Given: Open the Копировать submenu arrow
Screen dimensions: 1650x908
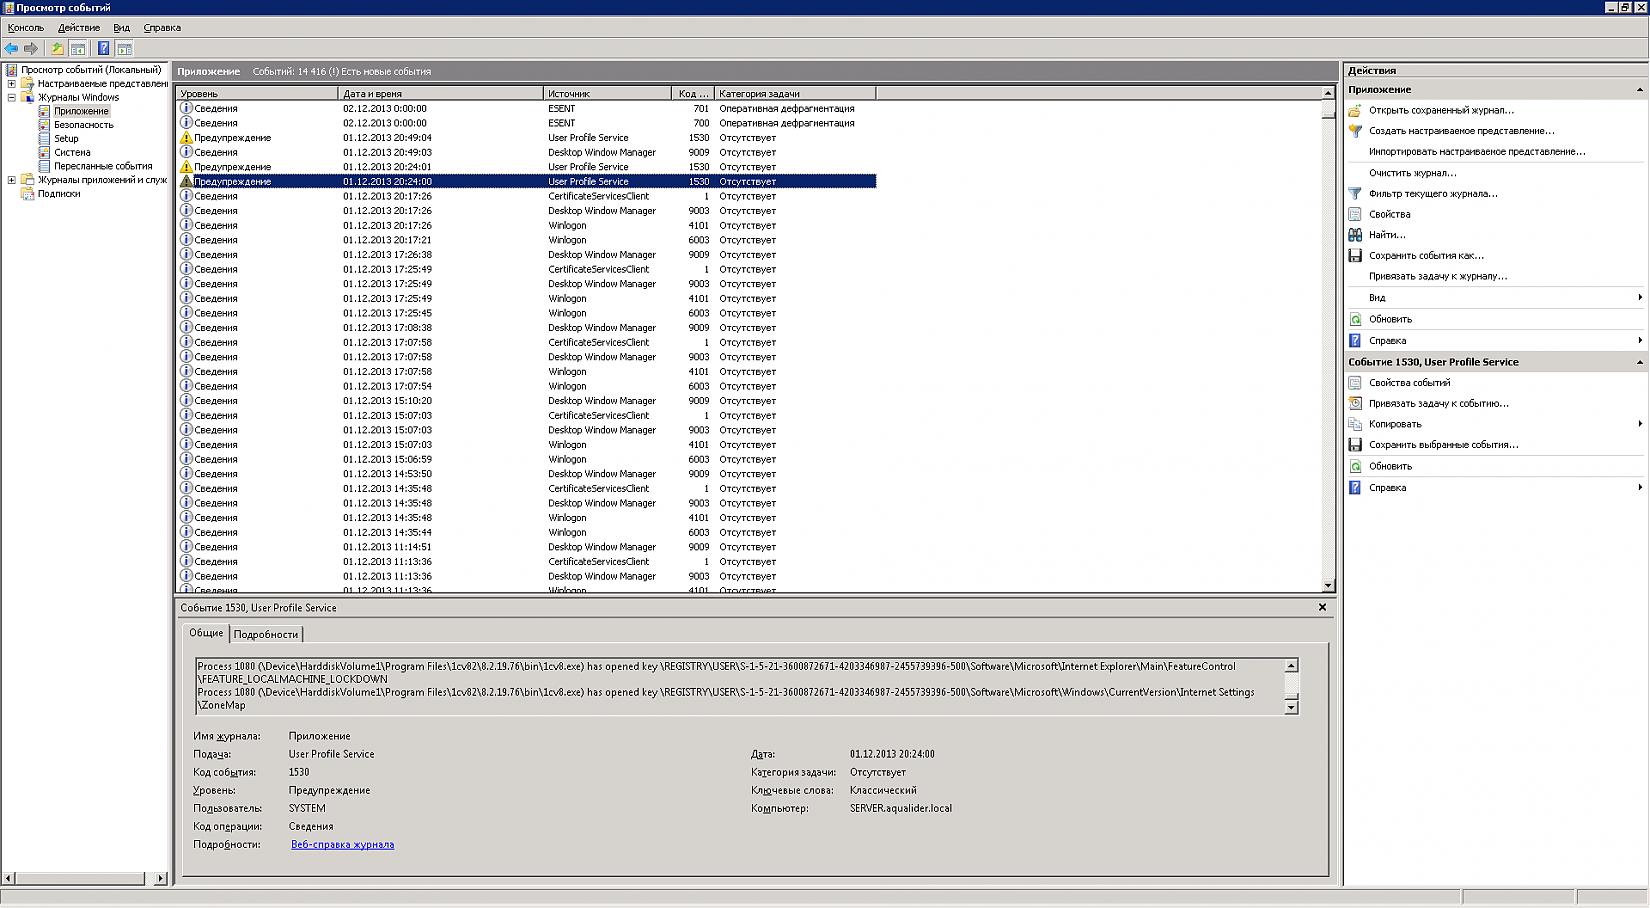Looking at the screenshot, I should [x=1640, y=424].
